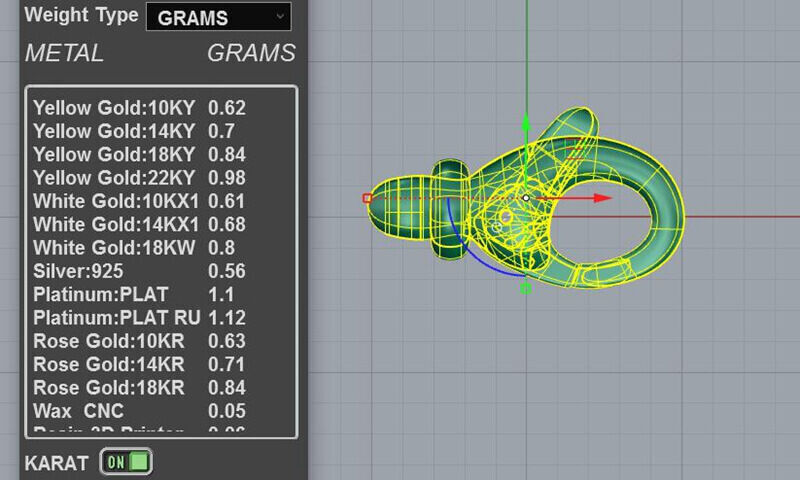Viewport: 800px width, 480px height.
Task: Select the Wax CNC row
Action: pos(139,411)
